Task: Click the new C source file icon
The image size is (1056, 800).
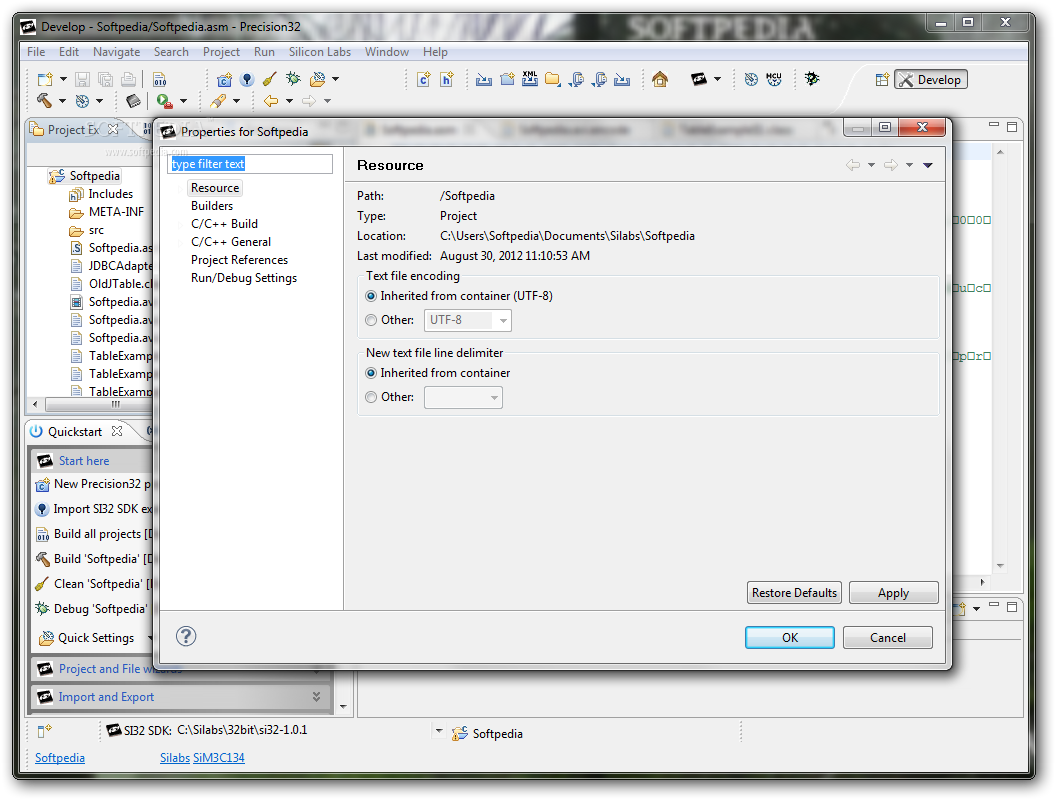Action: (x=424, y=79)
